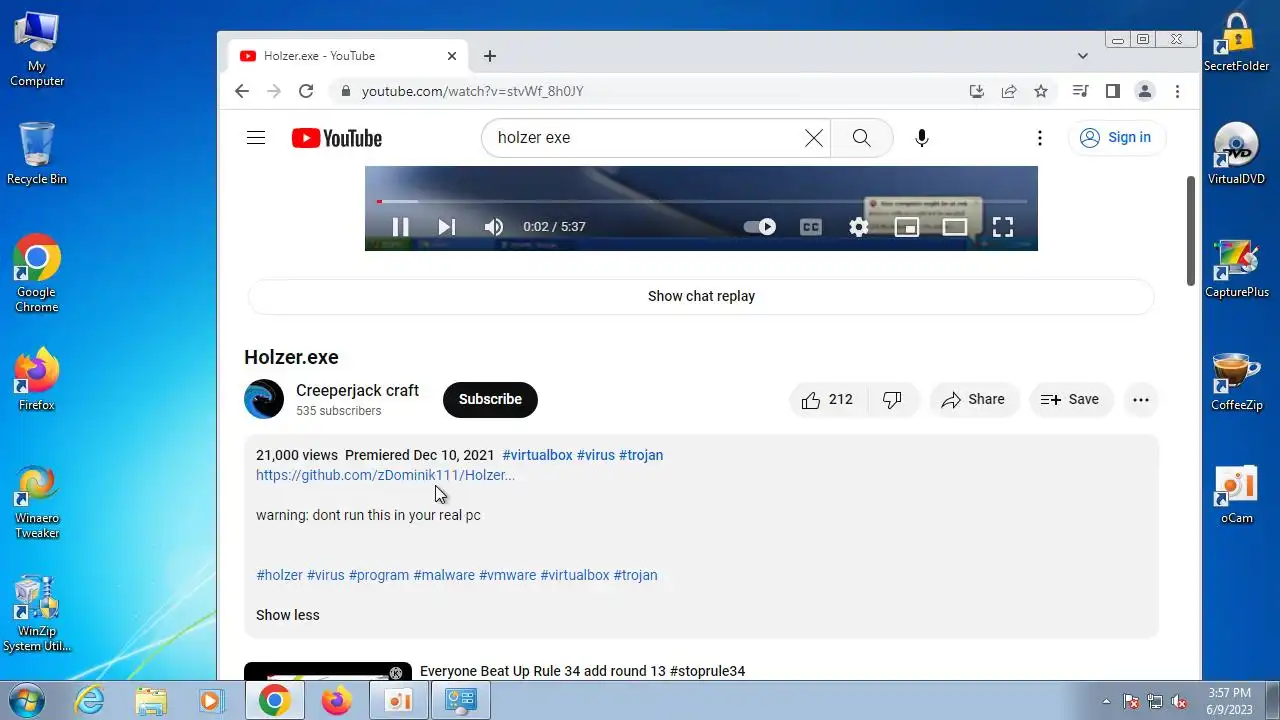Open the Chrome three-dot menu

pyautogui.click(x=1178, y=91)
